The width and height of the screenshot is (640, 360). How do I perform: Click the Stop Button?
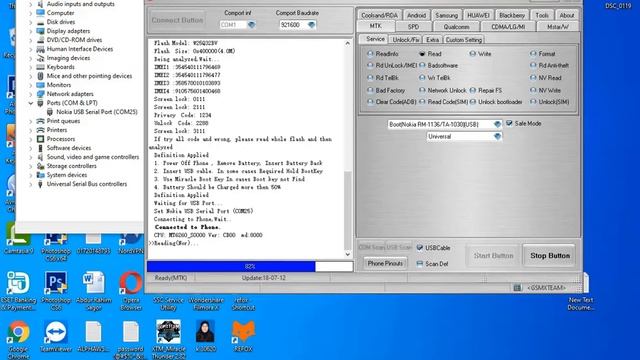(549, 256)
